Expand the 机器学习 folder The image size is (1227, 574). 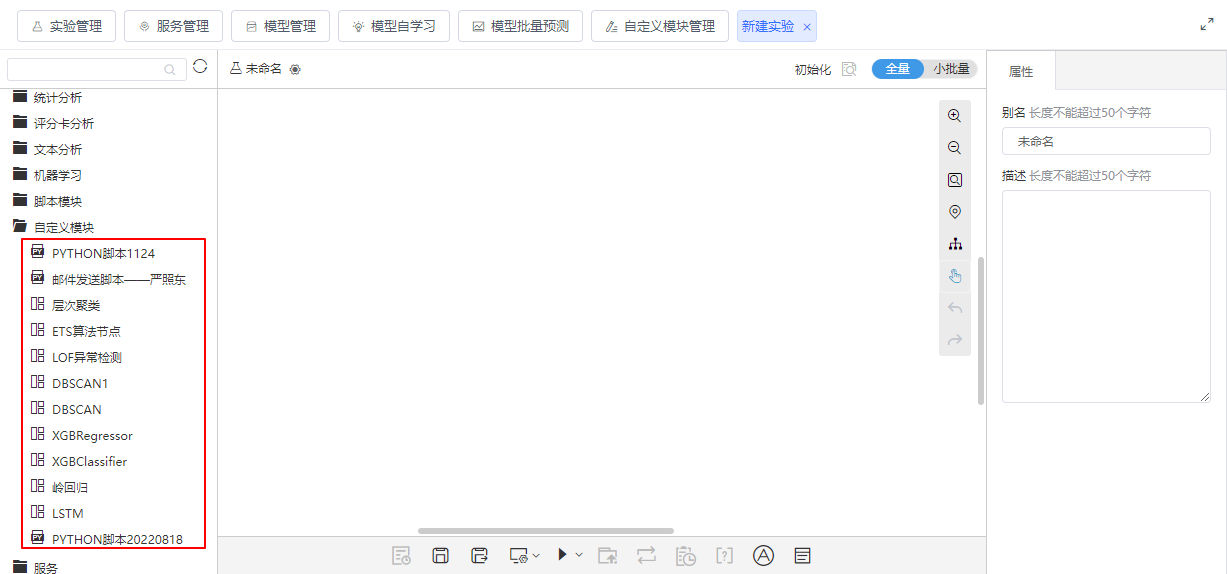[x=60, y=176]
